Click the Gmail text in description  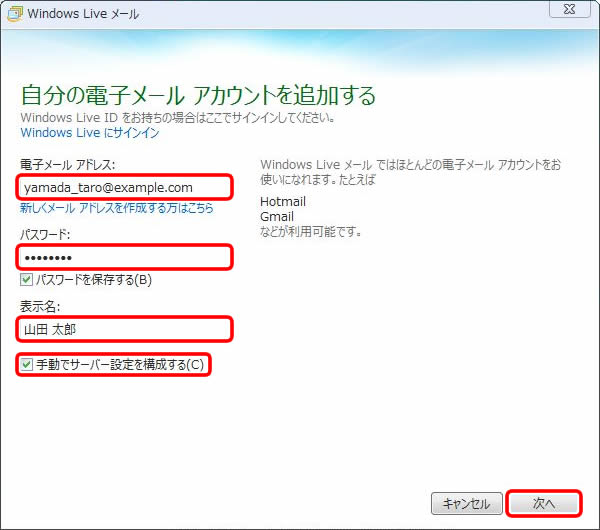pyautogui.click(x=276, y=217)
